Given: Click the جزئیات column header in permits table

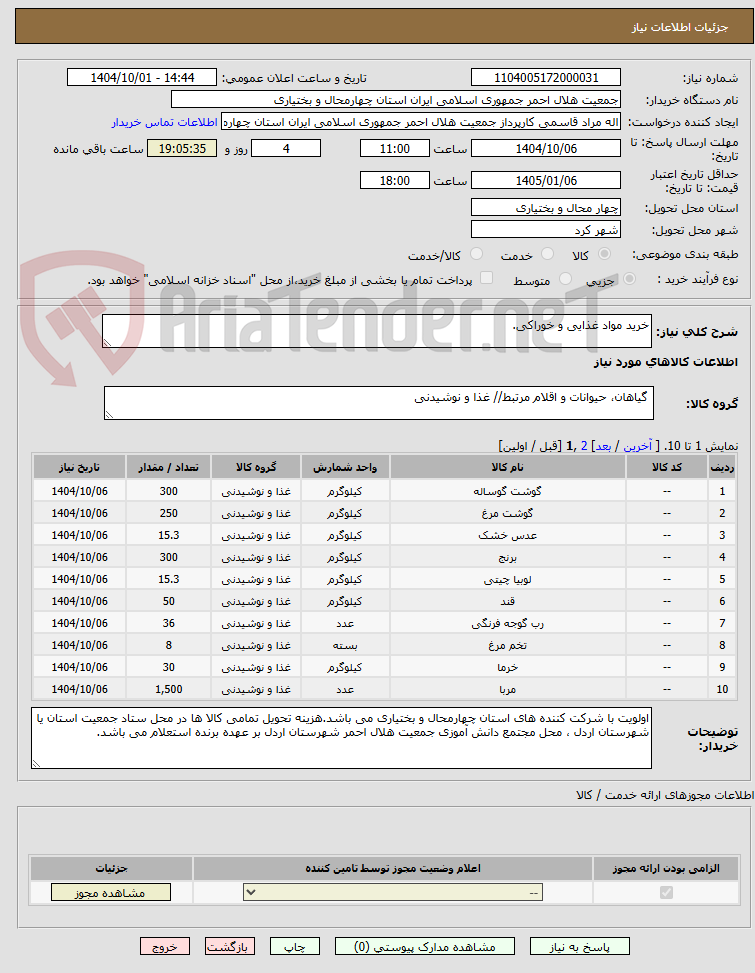Looking at the screenshot, I should [111, 868].
